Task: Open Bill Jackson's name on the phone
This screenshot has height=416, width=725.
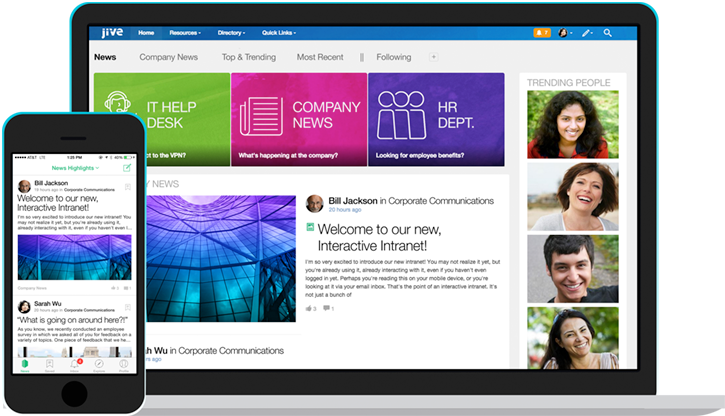Action: tap(51, 183)
